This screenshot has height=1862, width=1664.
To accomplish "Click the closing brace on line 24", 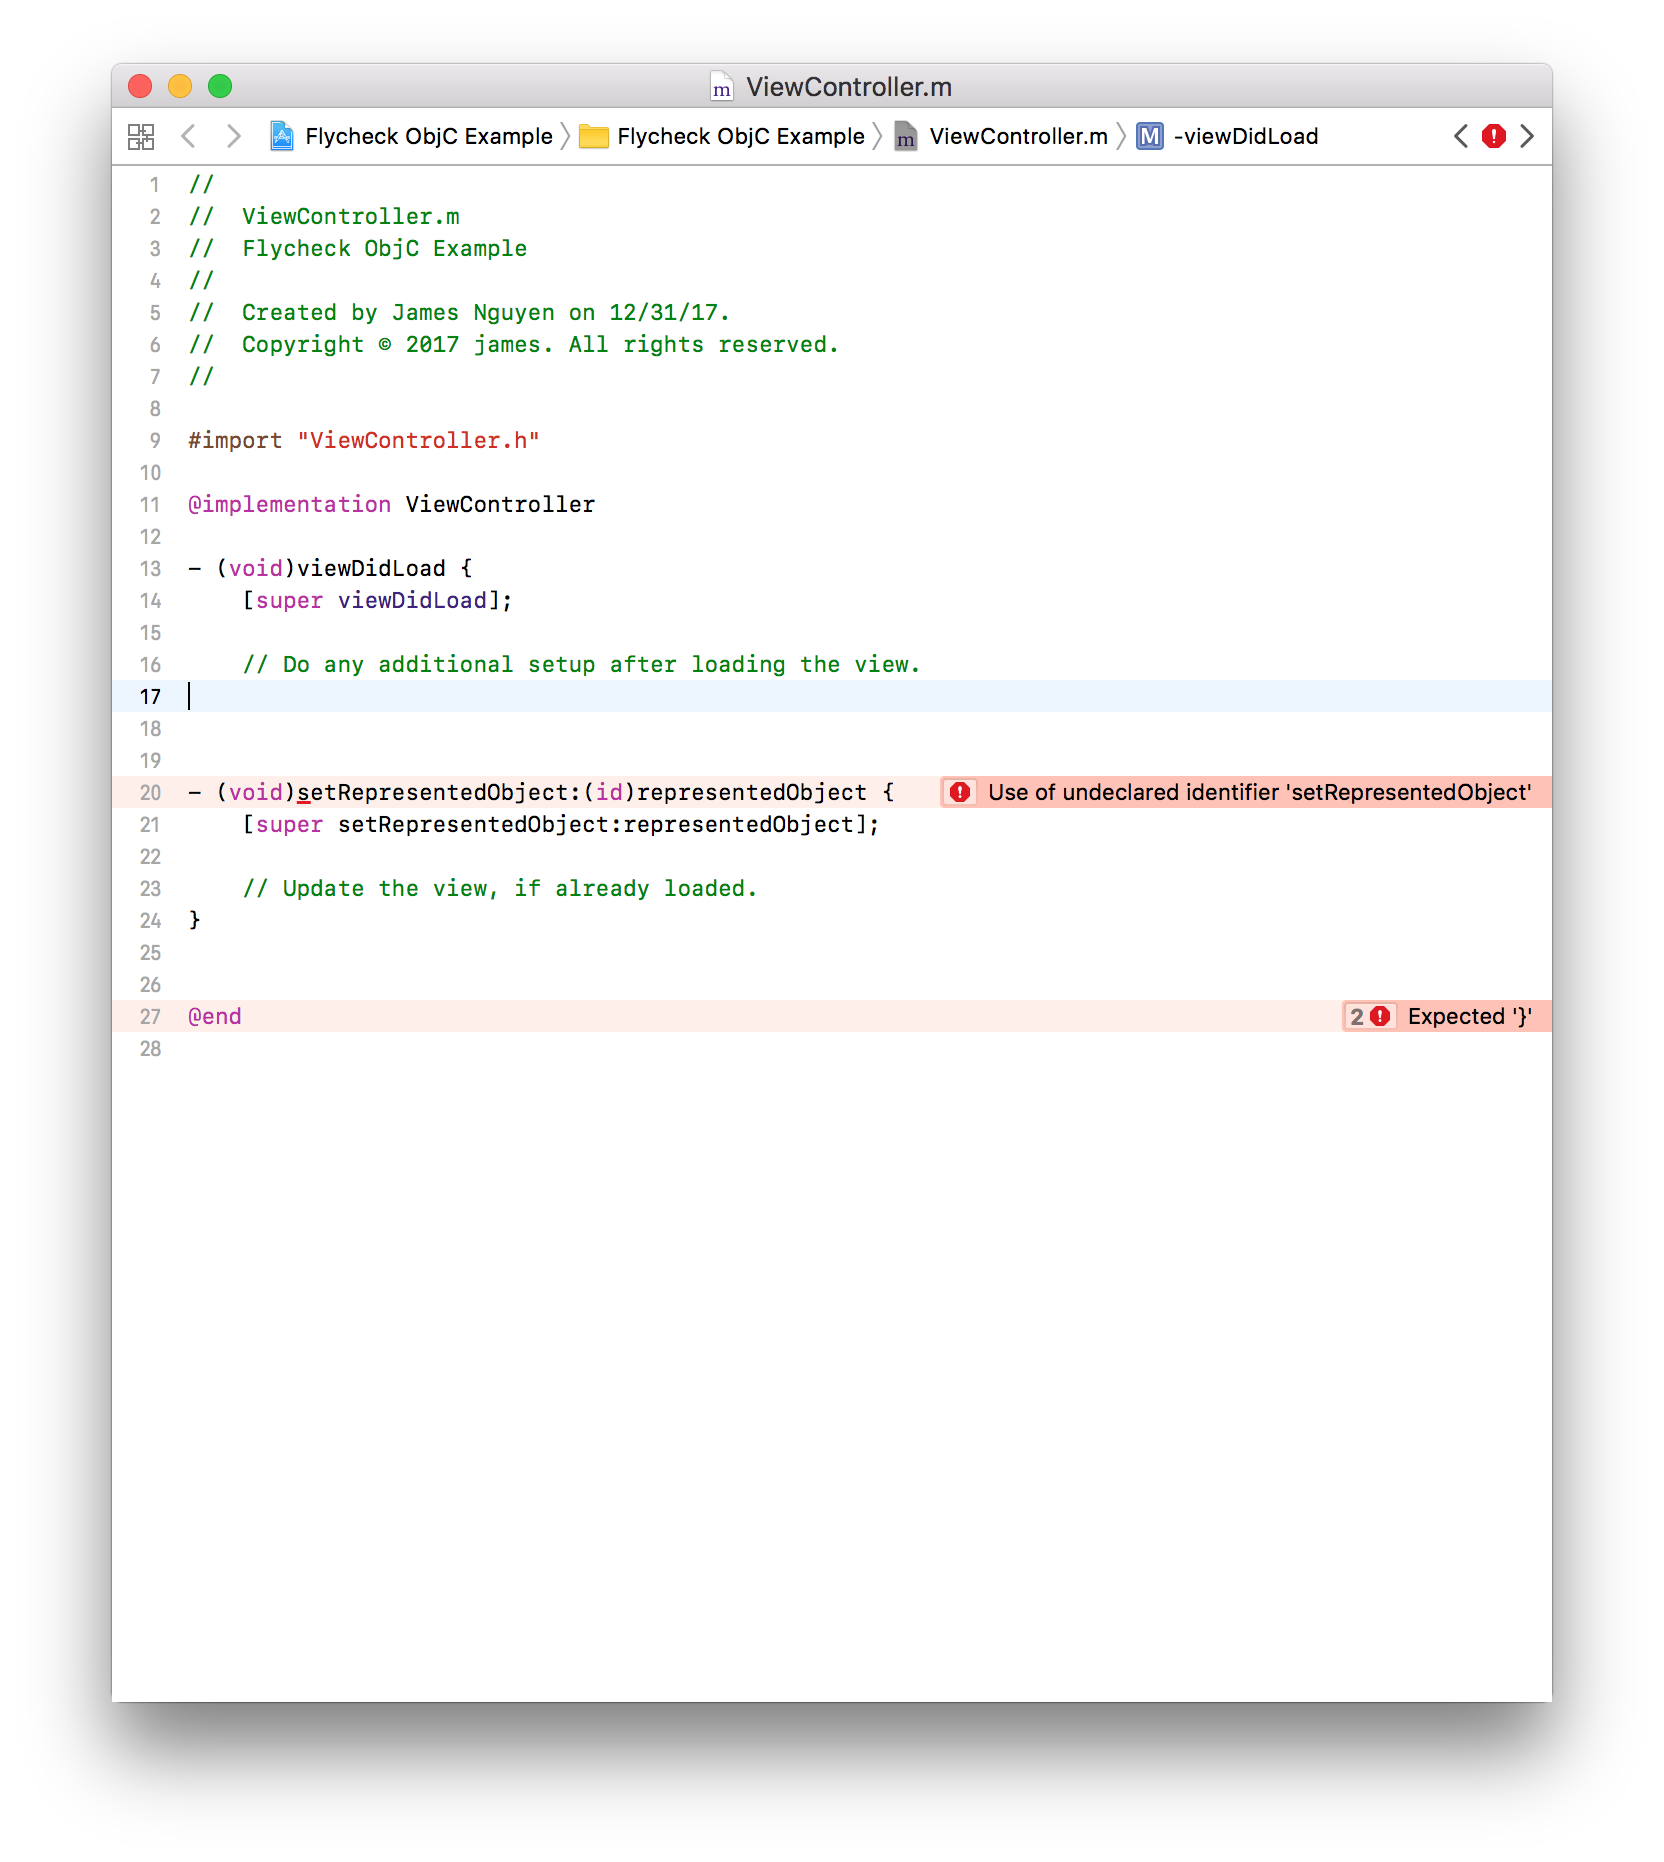I will [195, 920].
